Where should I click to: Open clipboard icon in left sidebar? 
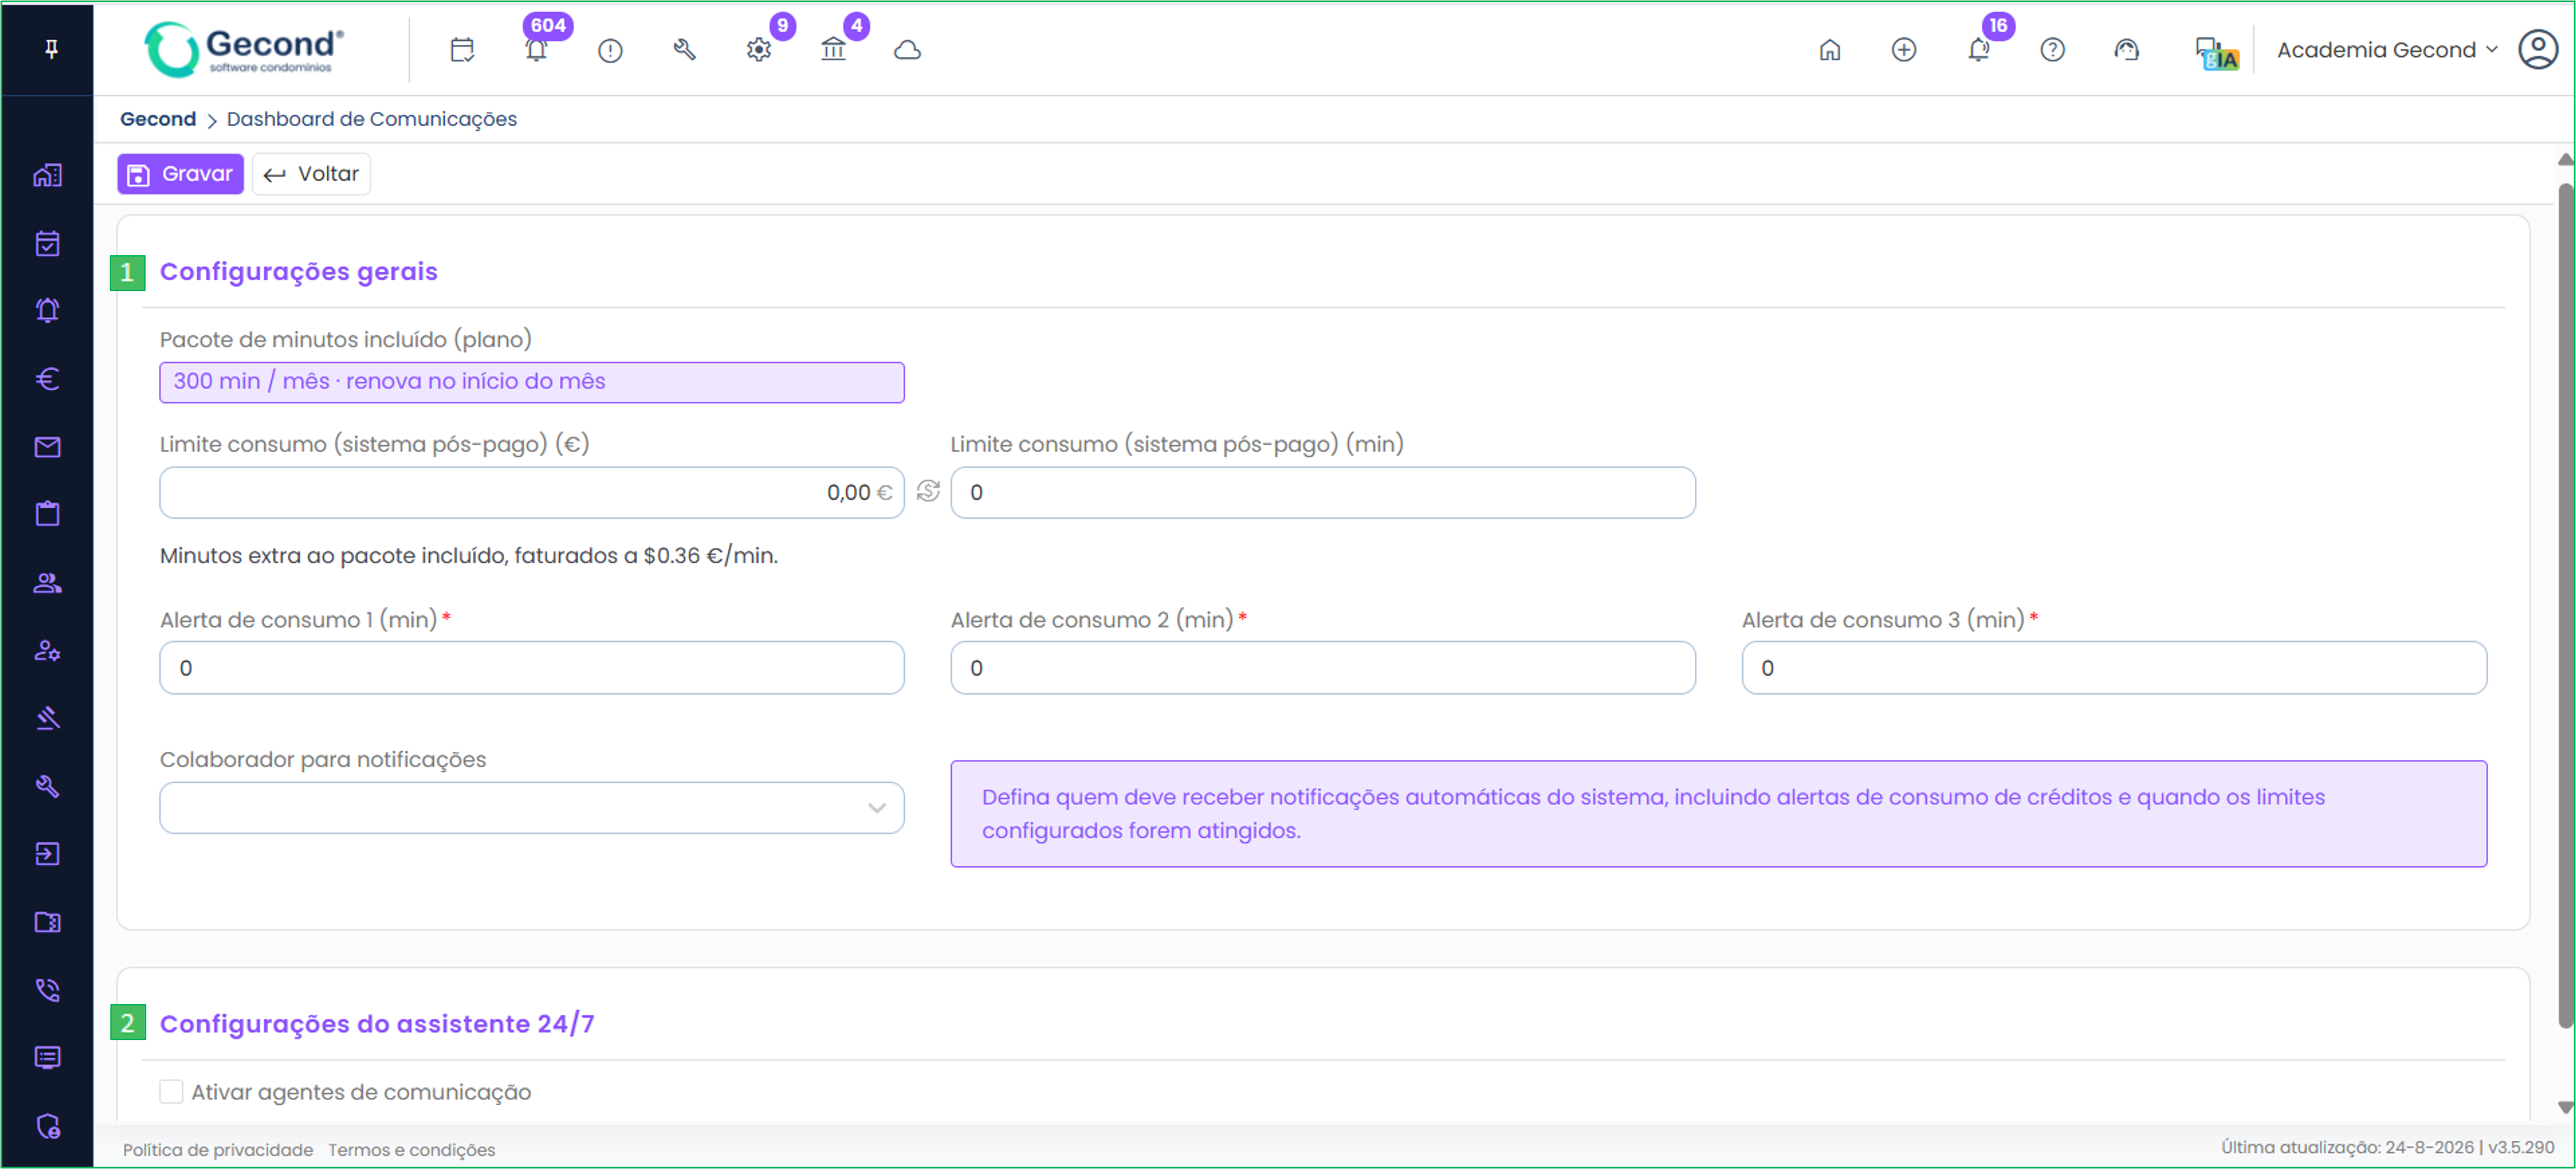[47, 514]
